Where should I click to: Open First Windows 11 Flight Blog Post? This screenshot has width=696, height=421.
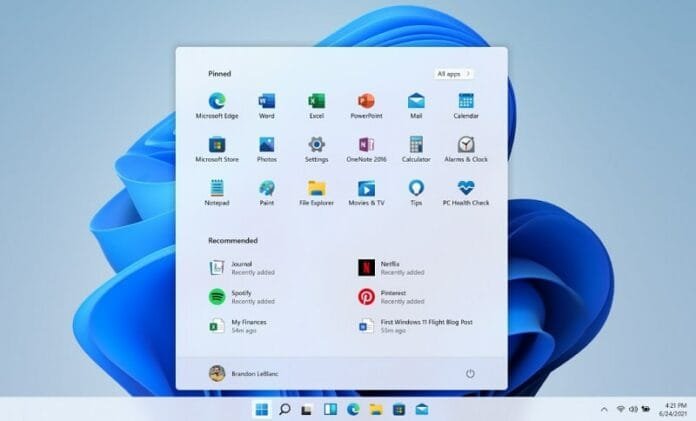point(415,326)
